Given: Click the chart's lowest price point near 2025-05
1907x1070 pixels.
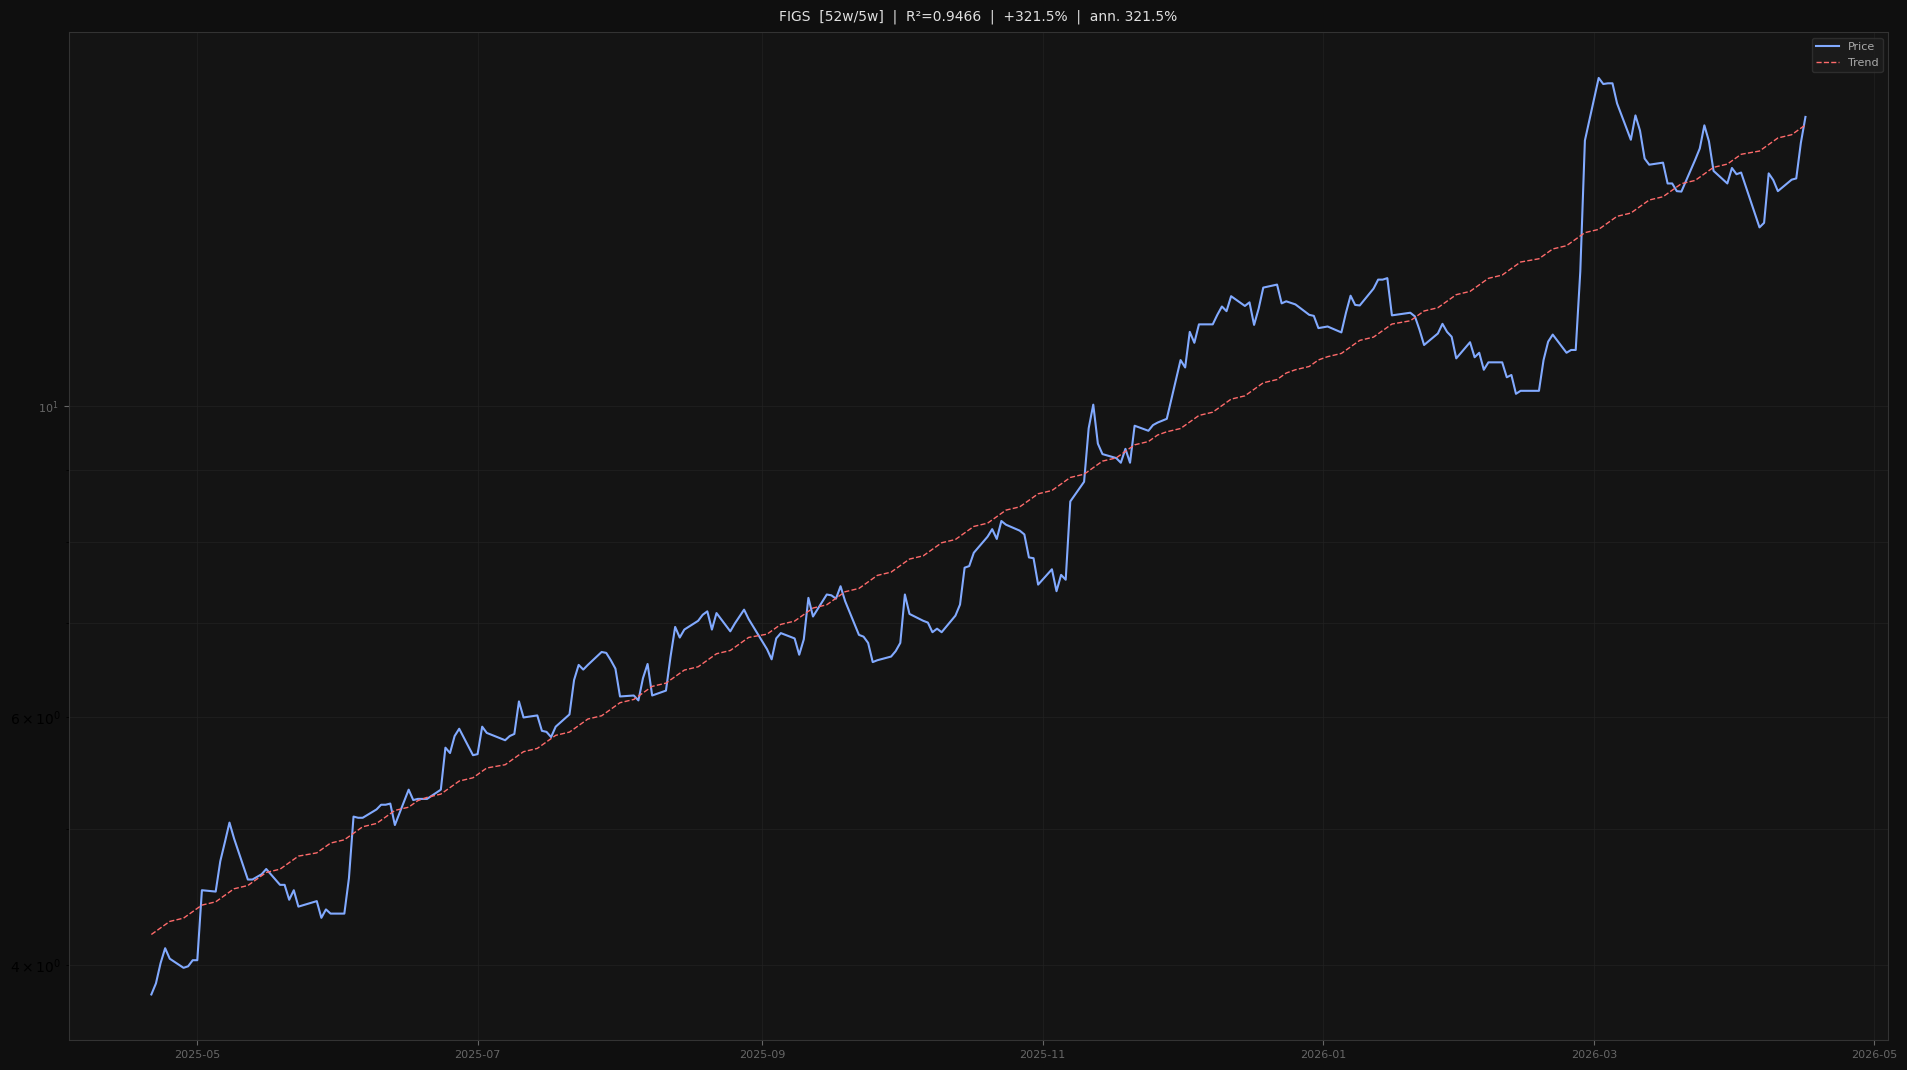Looking at the screenshot, I should (152, 995).
